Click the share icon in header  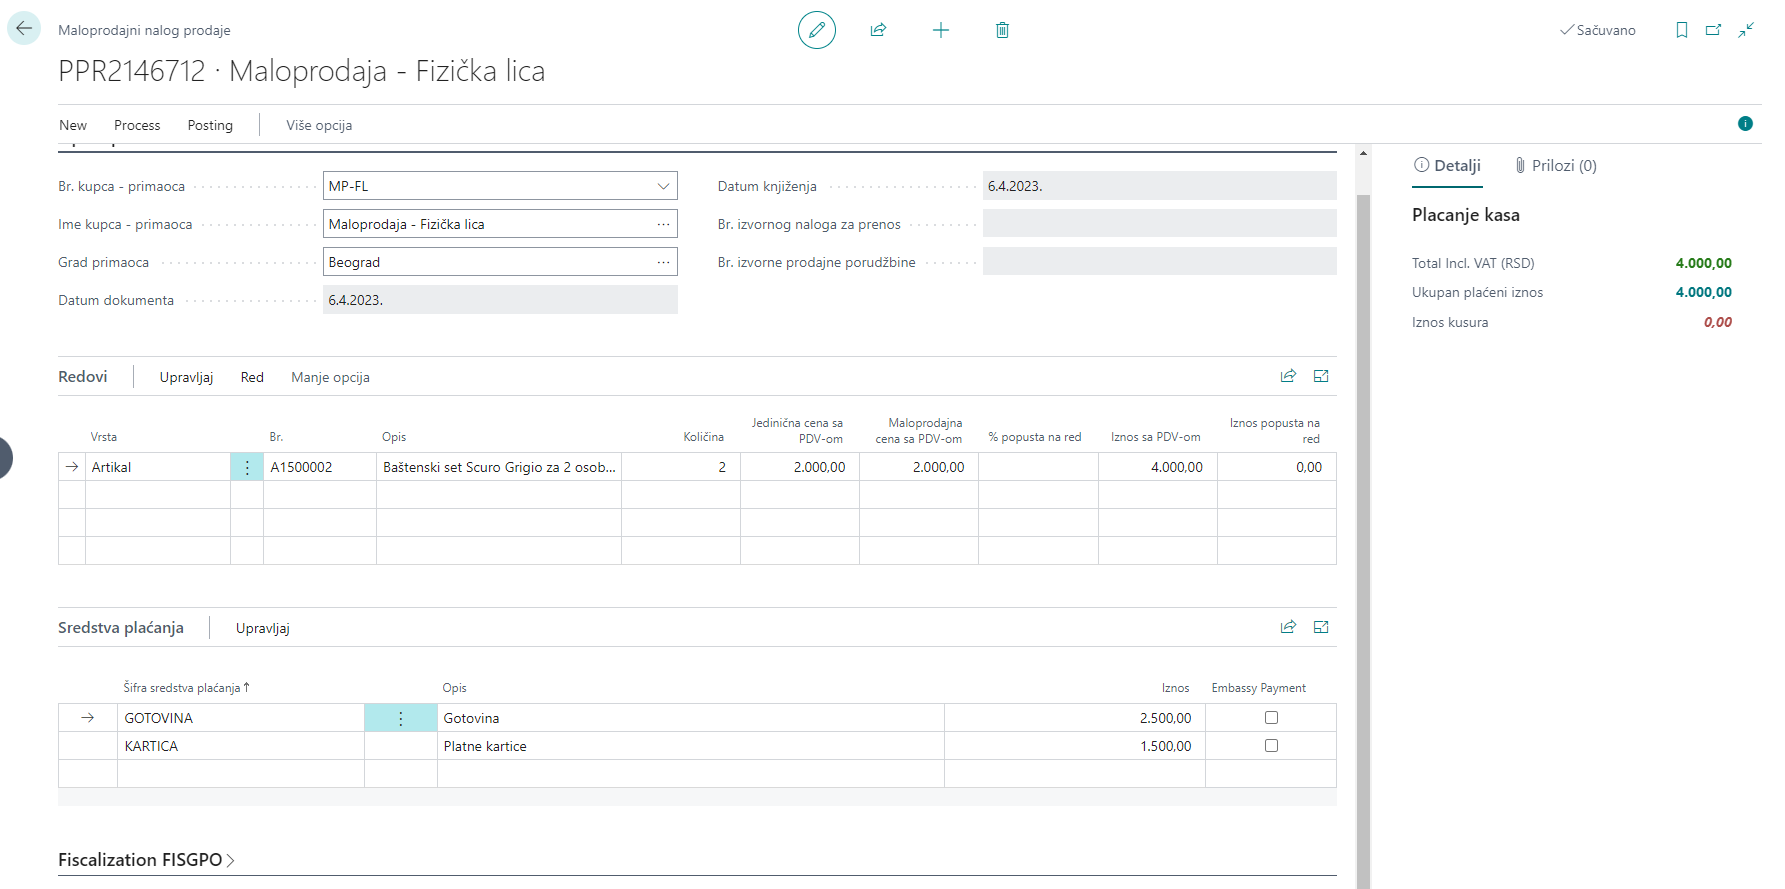point(878,30)
